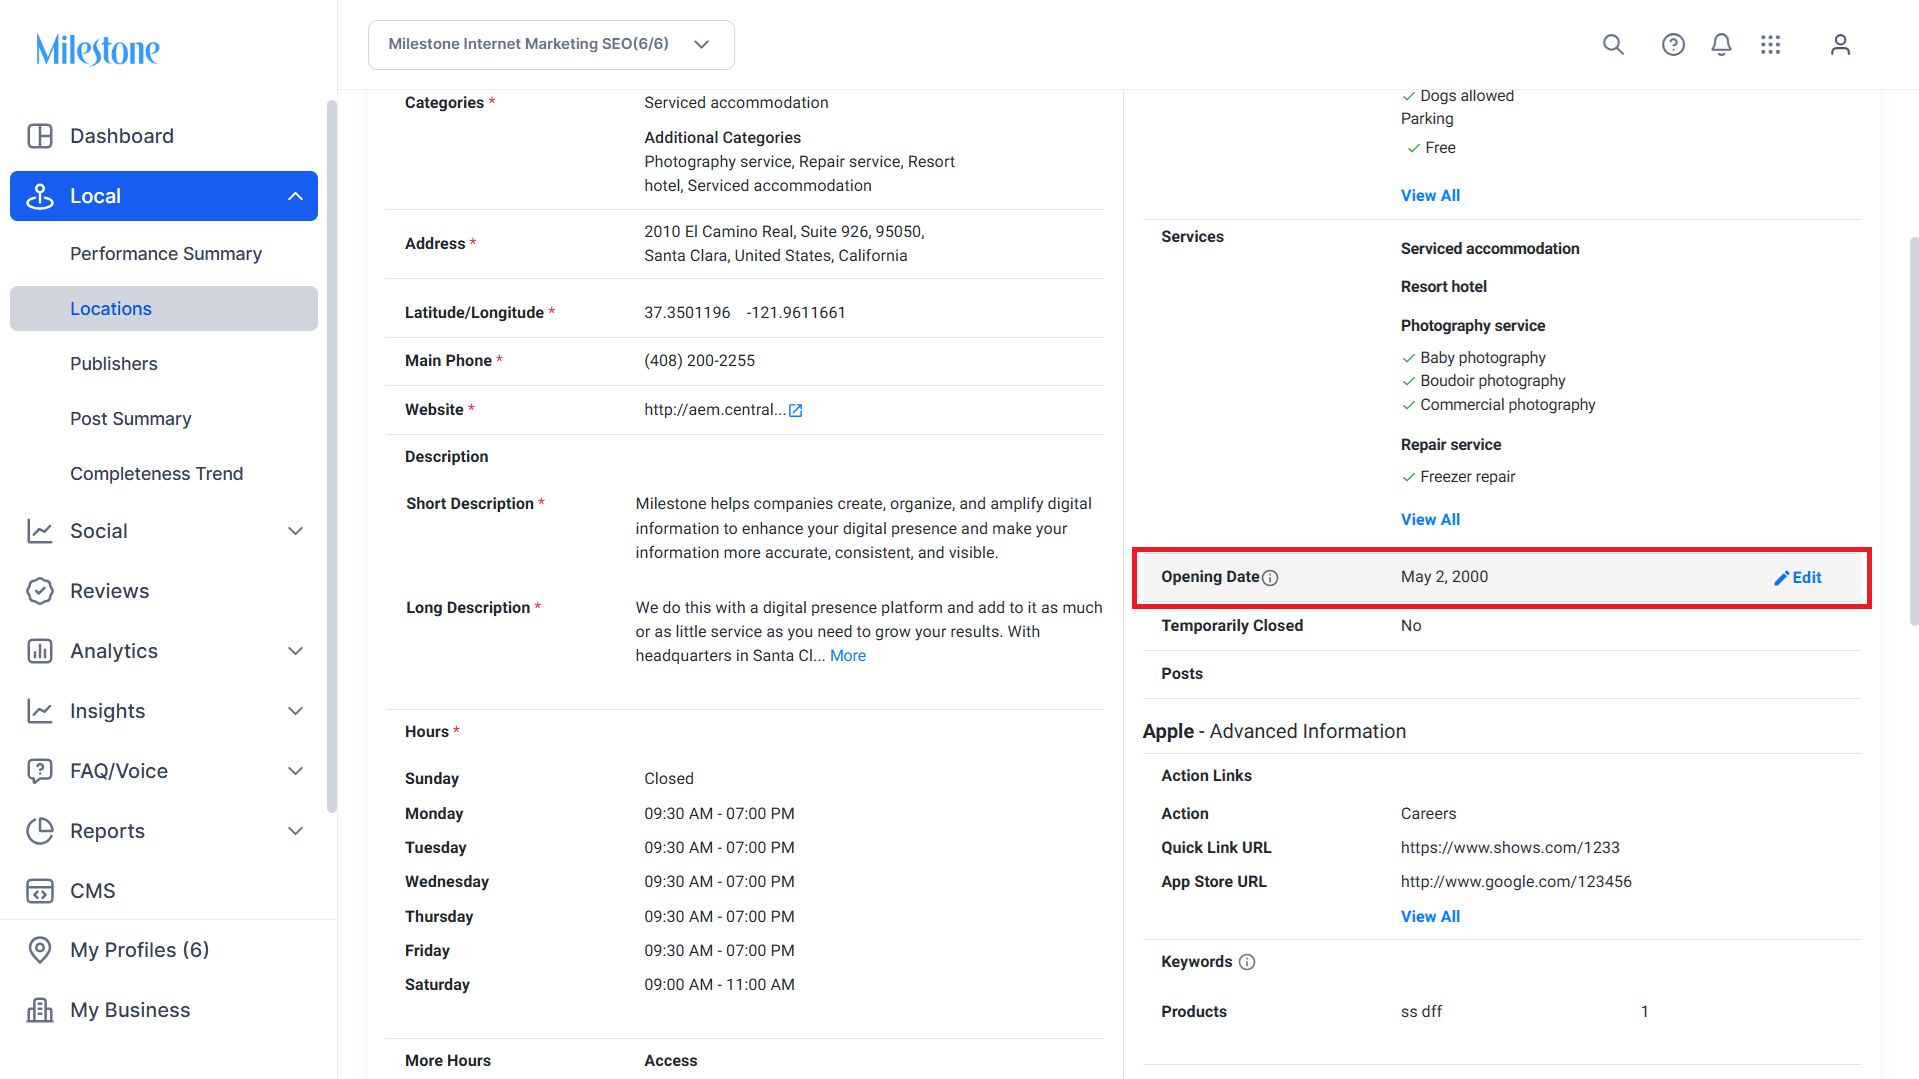The width and height of the screenshot is (1919, 1079).
Task: Open the aem.central website link
Action: pyautogui.click(x=715, y=410)
